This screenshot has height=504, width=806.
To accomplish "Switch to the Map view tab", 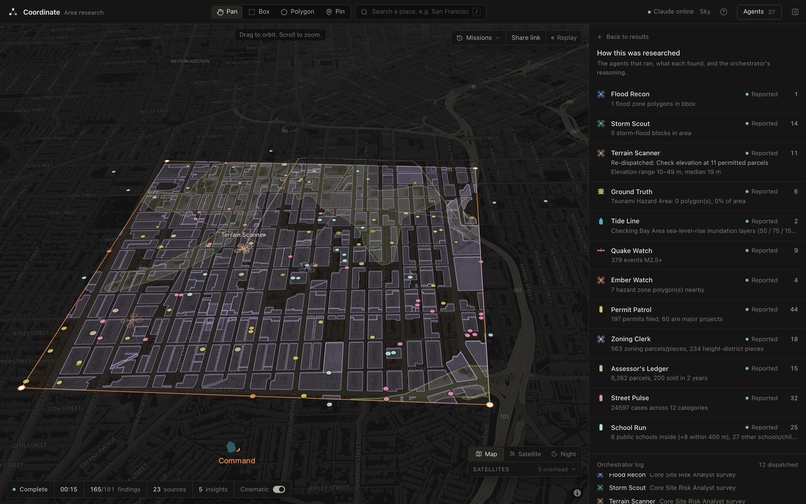I will [486, 454].
